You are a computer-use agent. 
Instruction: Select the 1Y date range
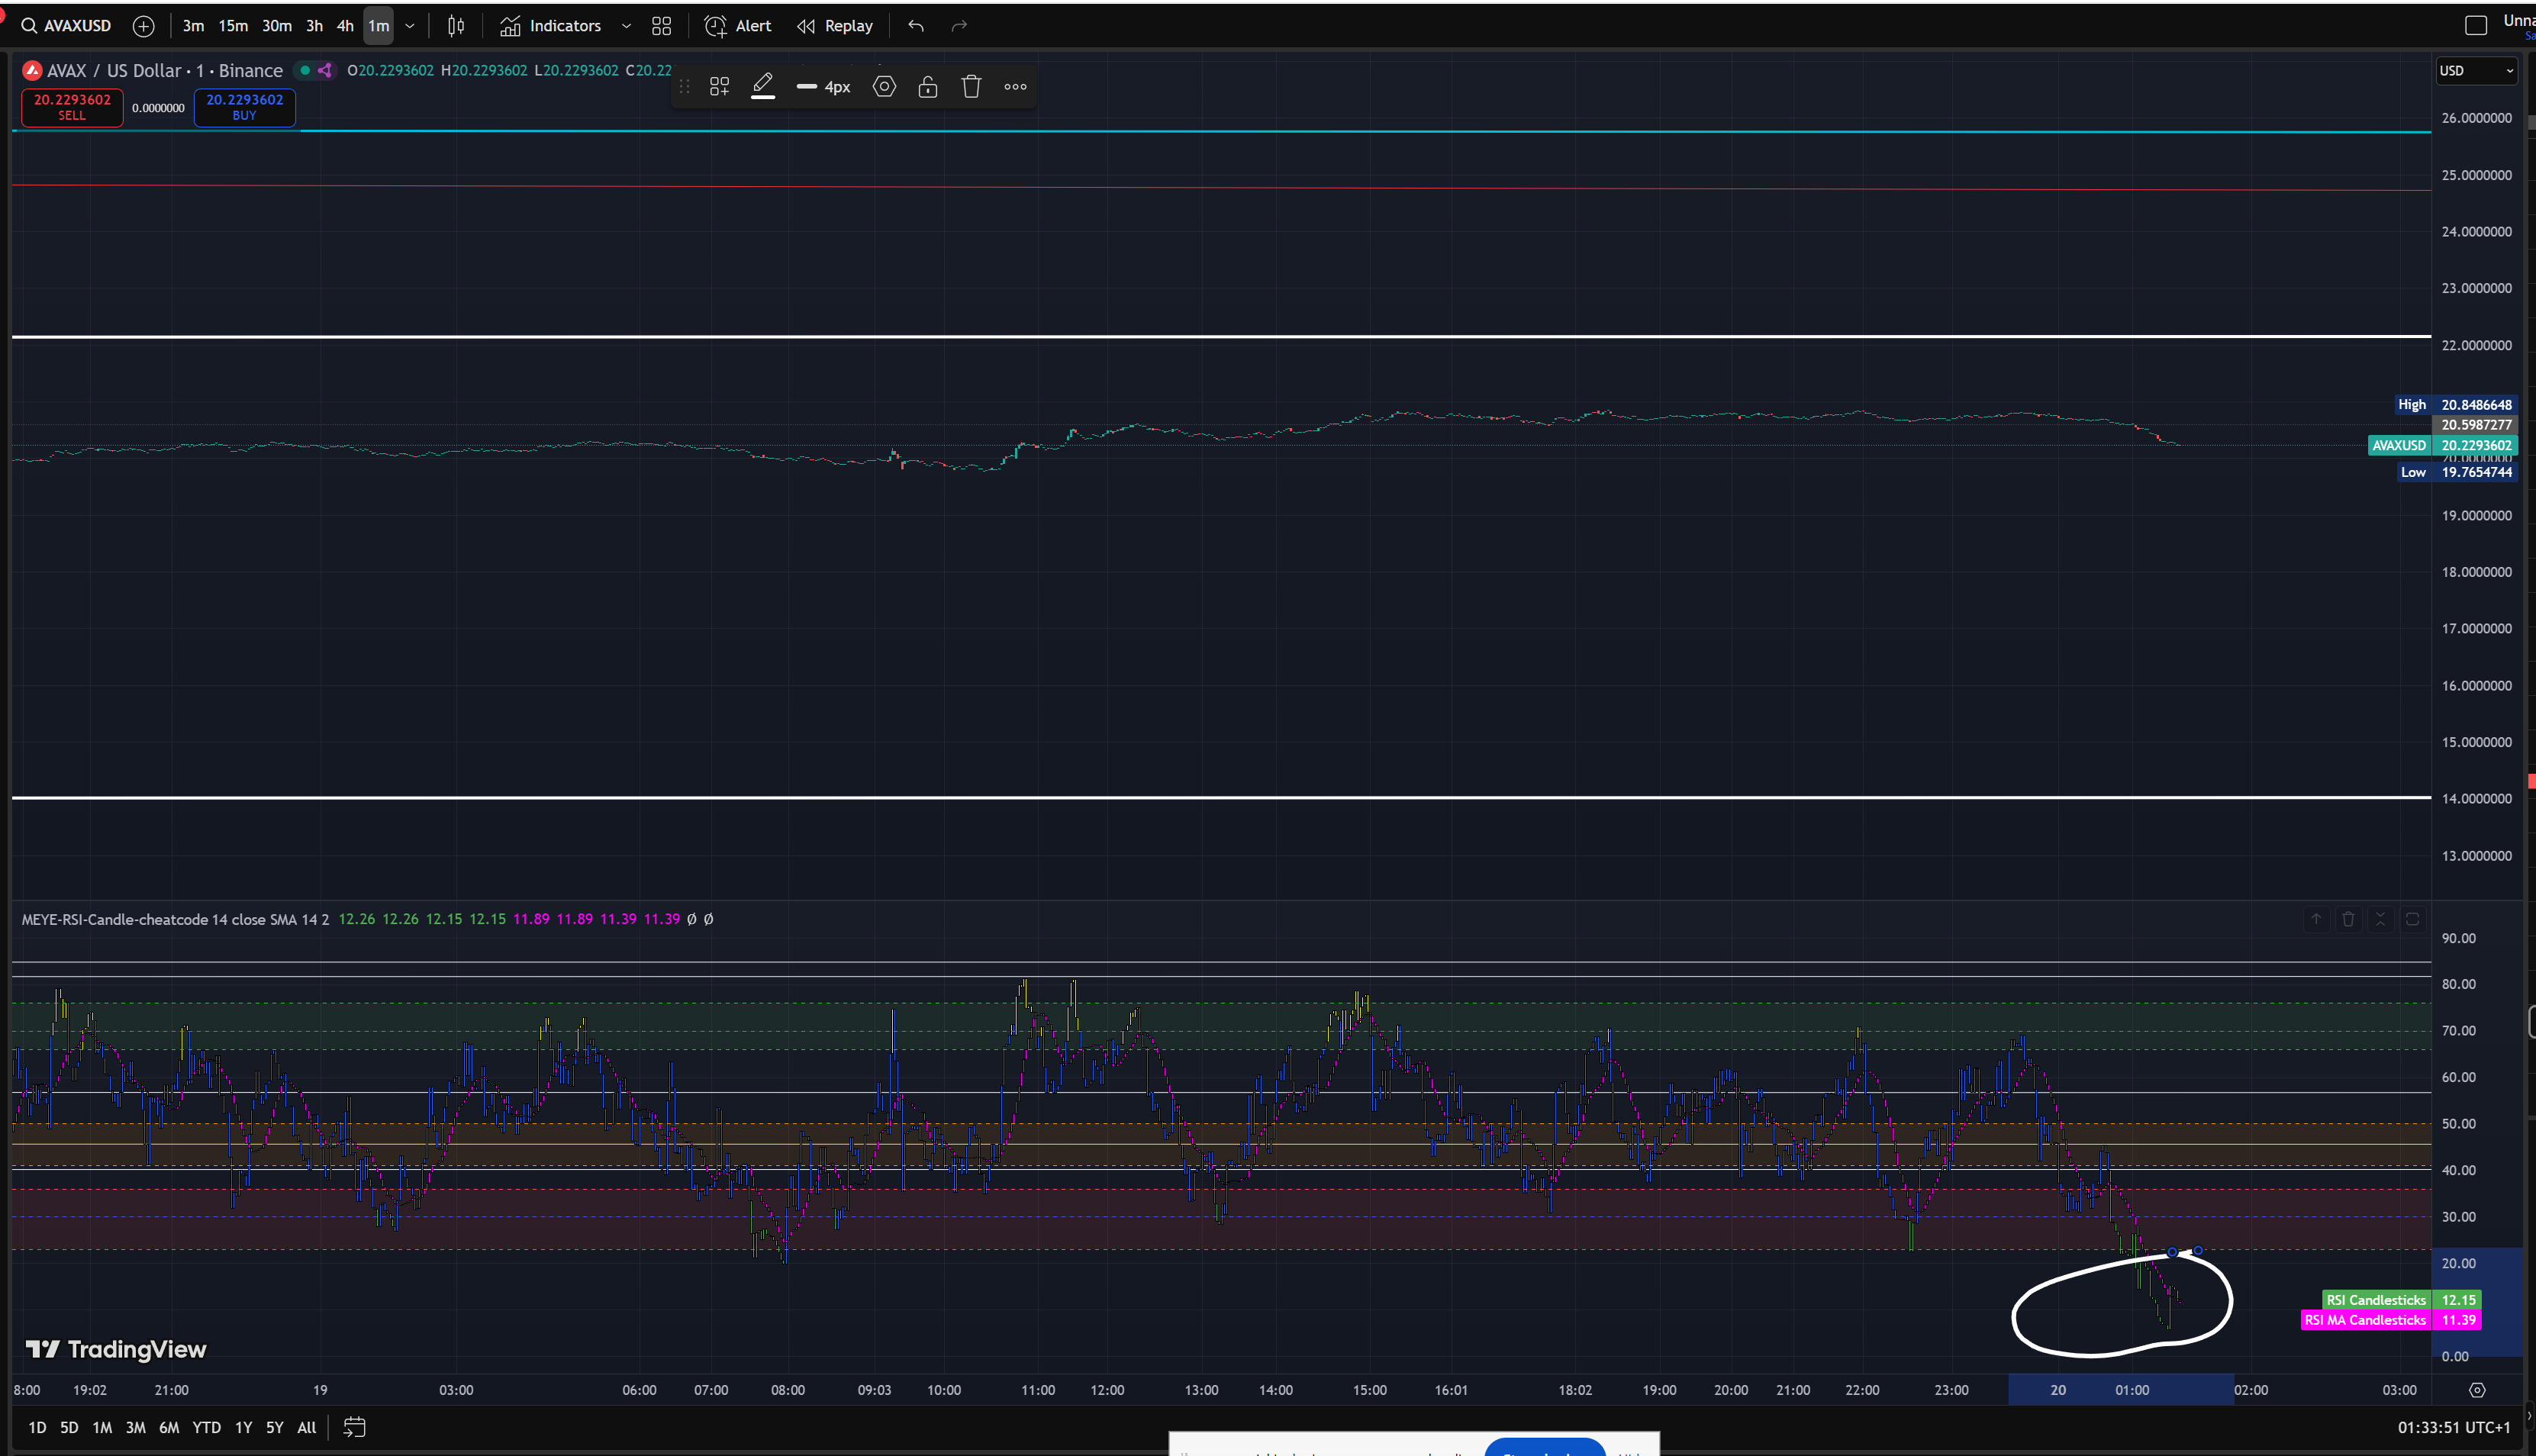point(243,1427)
